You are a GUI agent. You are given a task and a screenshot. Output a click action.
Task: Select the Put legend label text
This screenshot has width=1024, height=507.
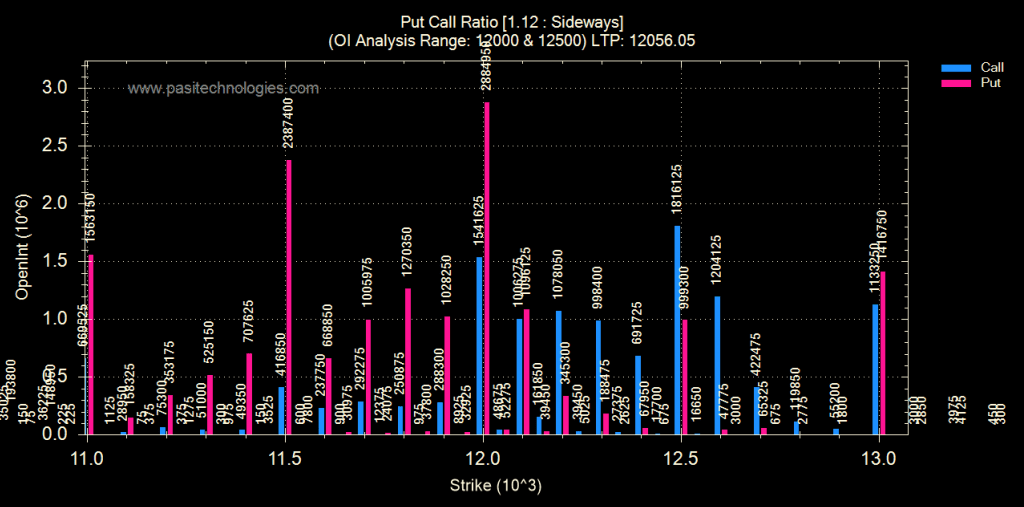coord(991,83)
